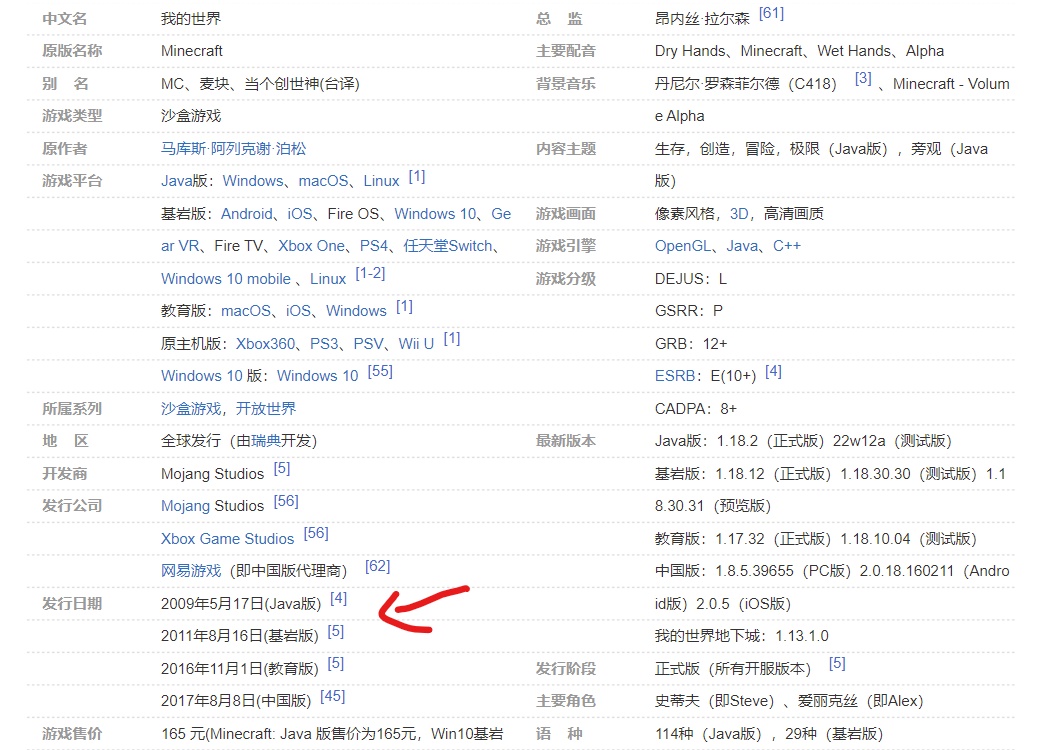
Task: Open citation [62] after 网易游戏
Action: pos(377,566)
